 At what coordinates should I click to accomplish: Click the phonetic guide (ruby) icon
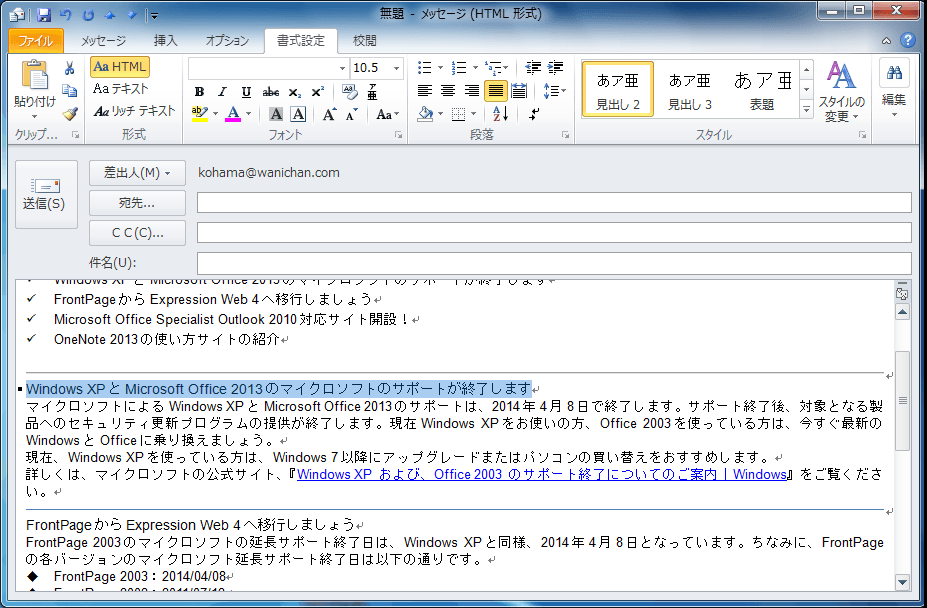pos(372,92)
